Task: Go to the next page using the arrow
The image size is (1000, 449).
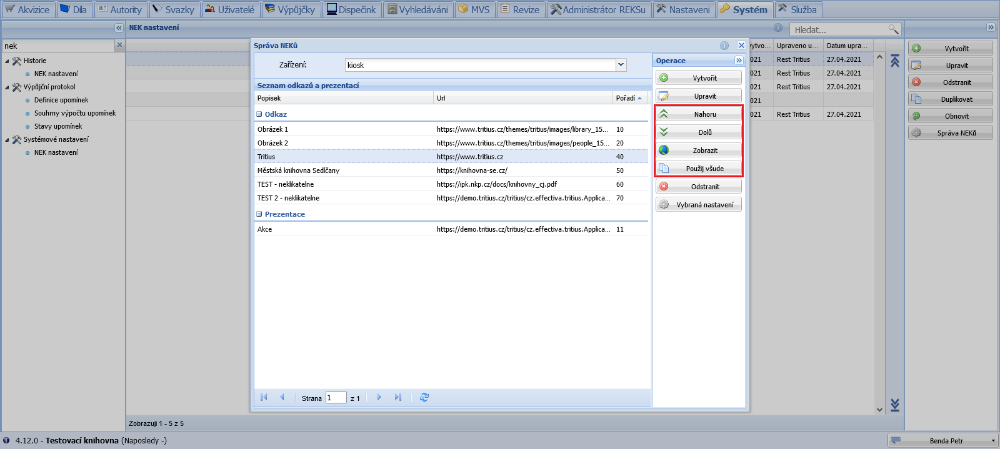Action: 379,397
